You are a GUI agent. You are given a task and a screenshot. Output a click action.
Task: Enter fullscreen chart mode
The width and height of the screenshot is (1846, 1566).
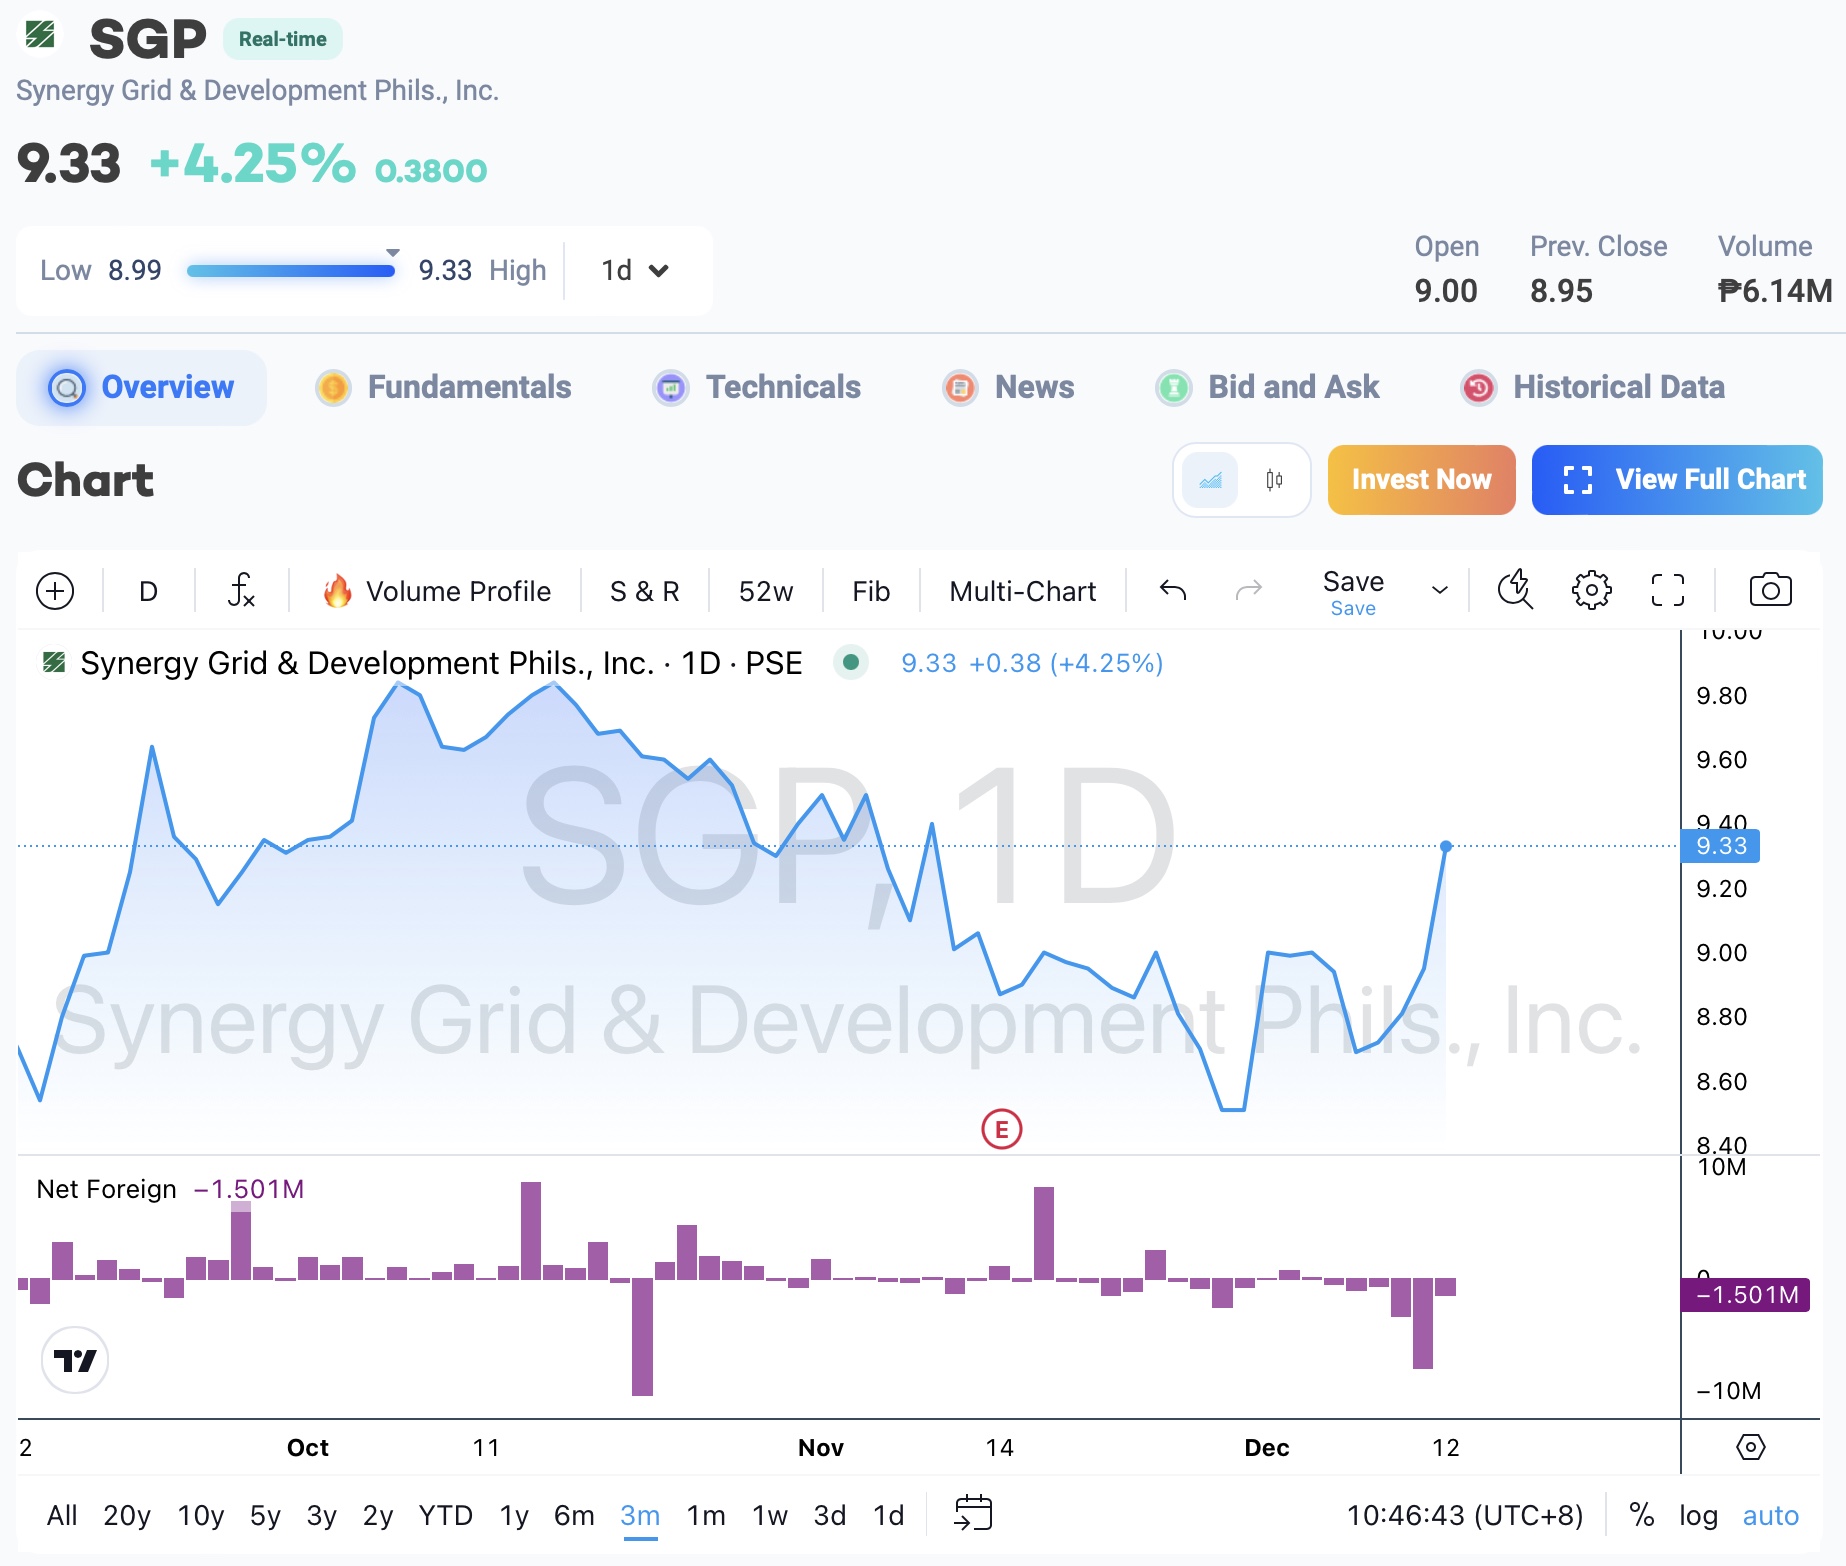tap(1667, 590)
